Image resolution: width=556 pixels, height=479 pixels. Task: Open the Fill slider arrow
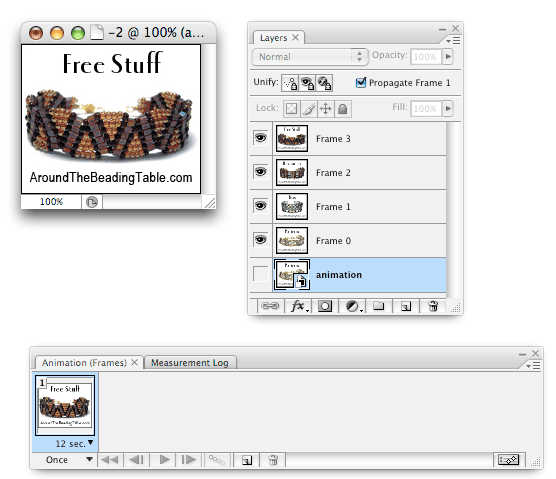tap(448, 108)
